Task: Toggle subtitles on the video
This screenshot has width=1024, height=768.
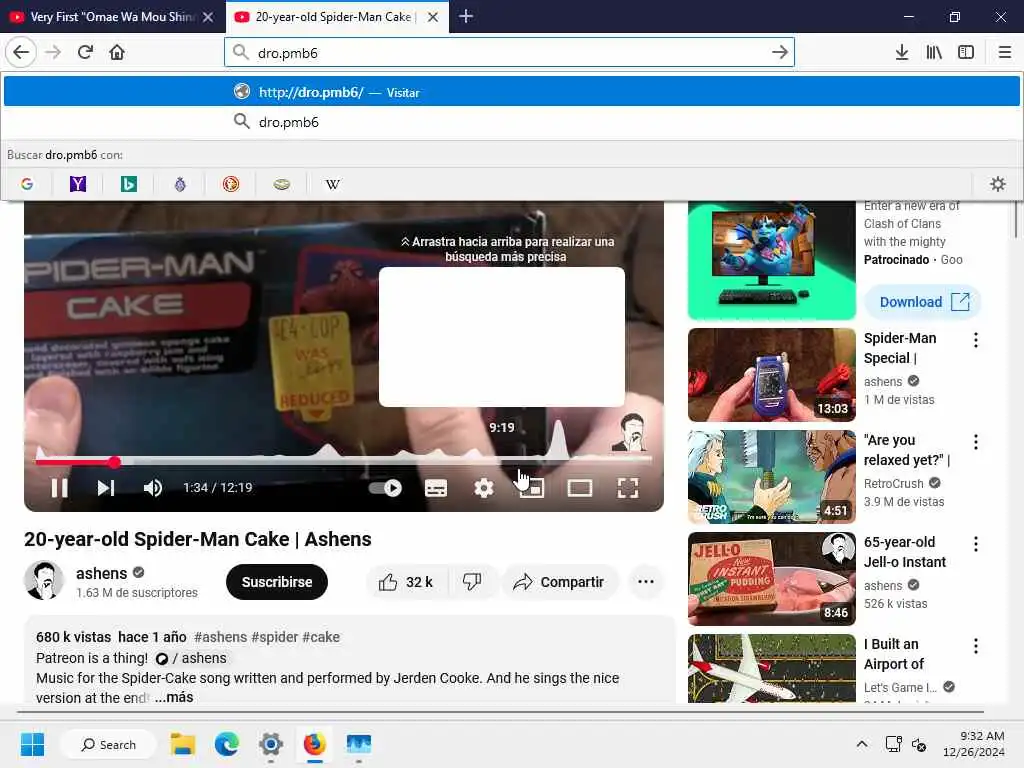Action: 436,488
